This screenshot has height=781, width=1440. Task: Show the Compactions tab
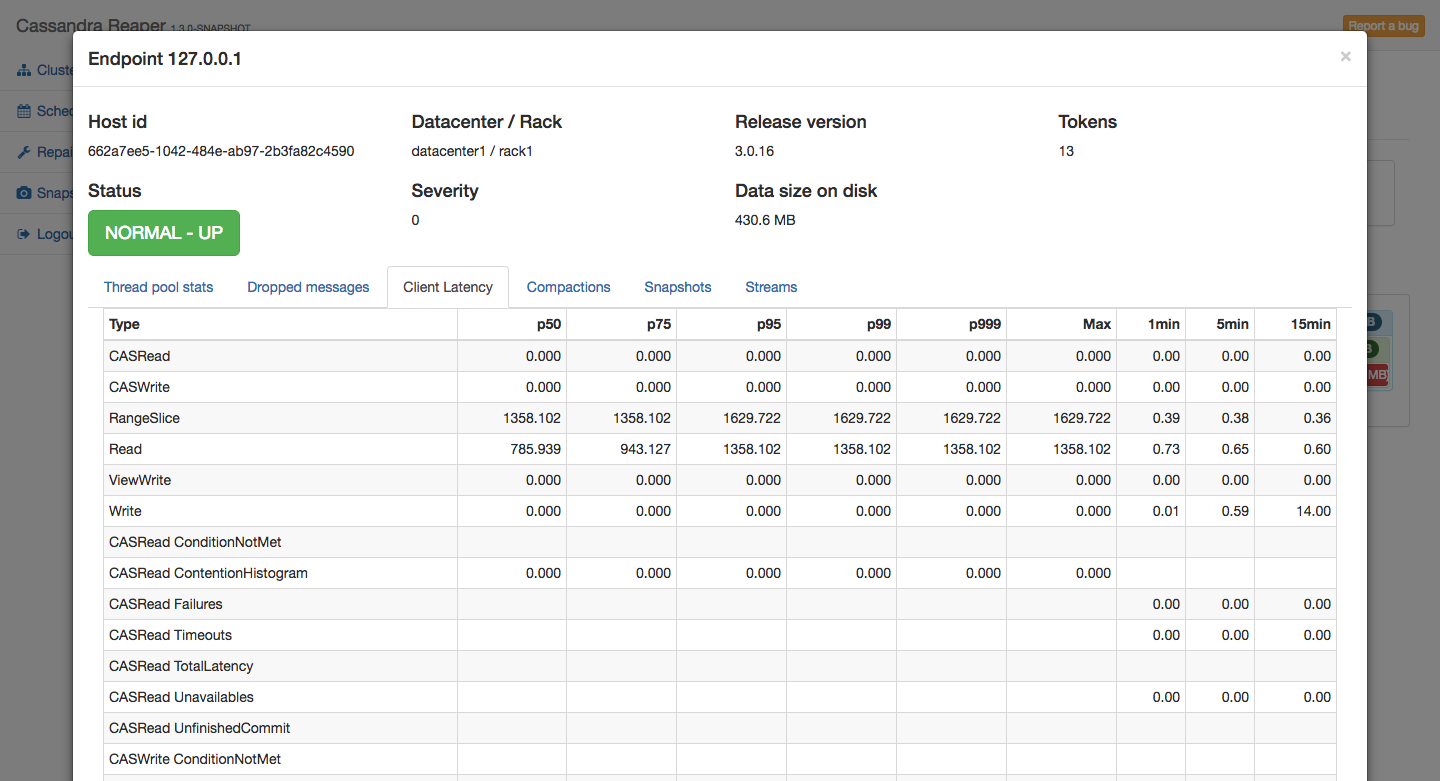click(569, 287)
